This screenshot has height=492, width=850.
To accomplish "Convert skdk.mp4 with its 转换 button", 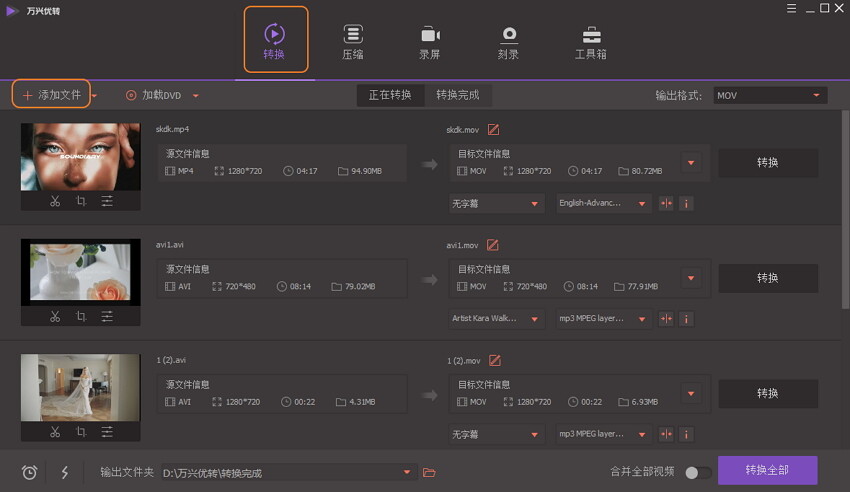I will tap(768, 163).
